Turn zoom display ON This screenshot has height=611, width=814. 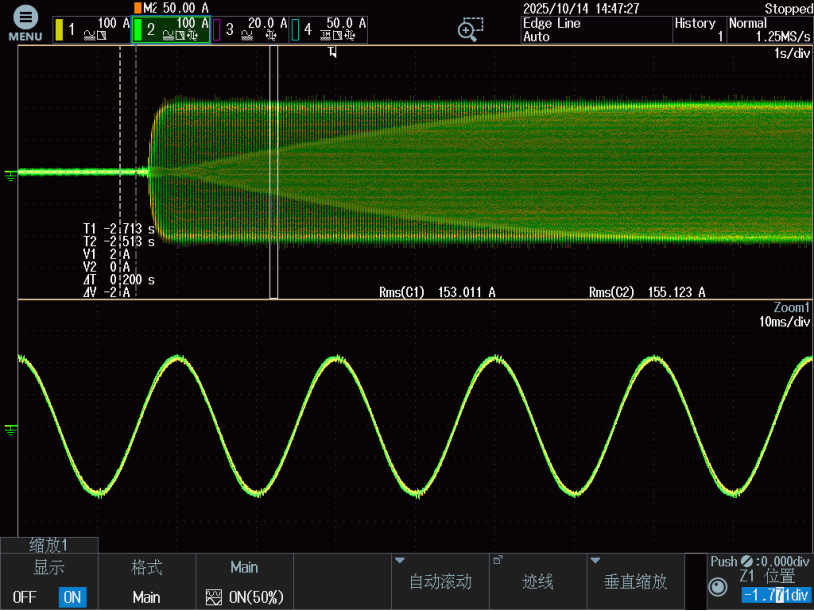[x=72, y=597]
